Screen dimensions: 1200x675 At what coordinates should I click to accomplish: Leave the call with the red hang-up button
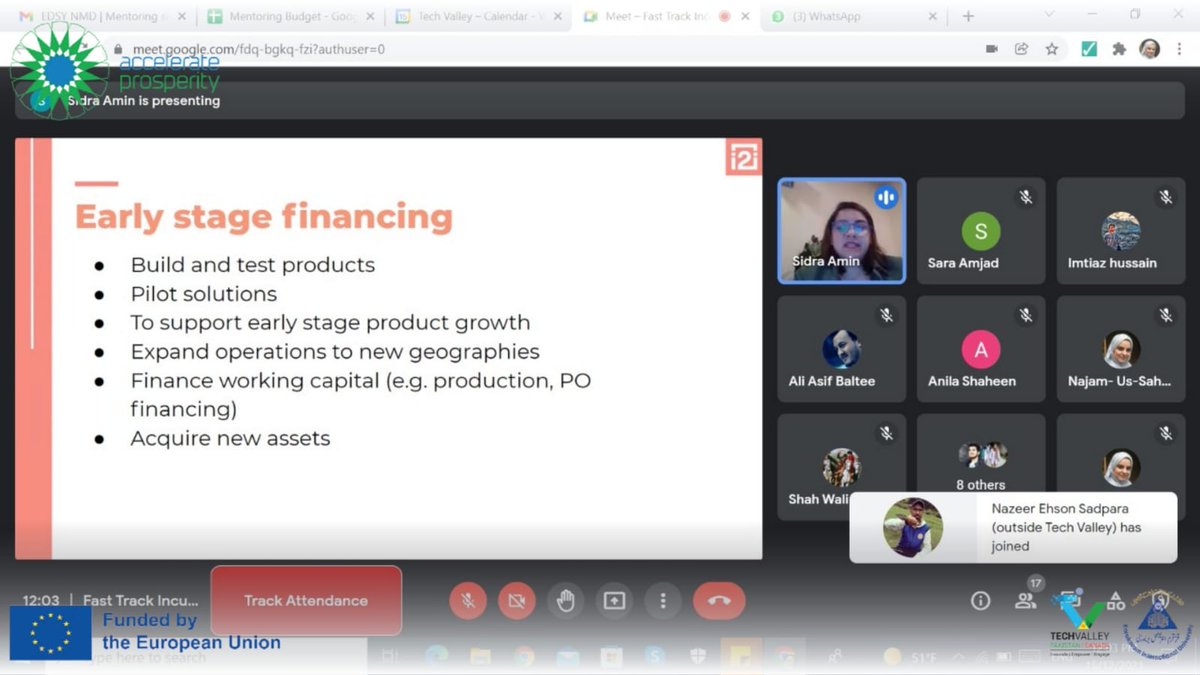719,601
